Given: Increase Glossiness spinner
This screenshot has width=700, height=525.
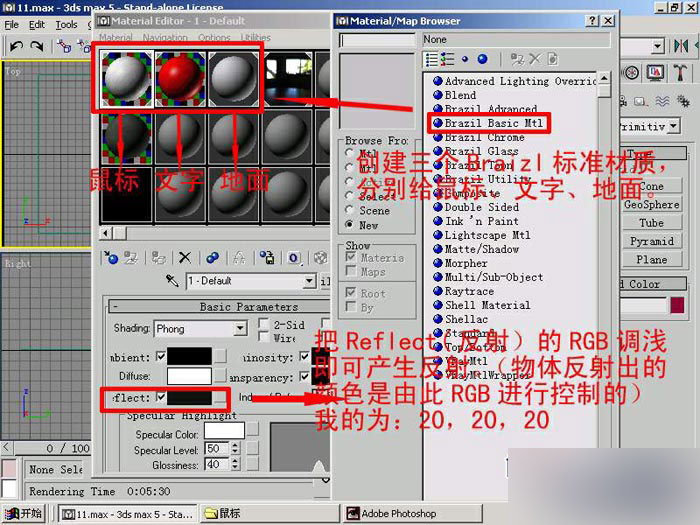Looking at the screenshot, I should point(235,461).
